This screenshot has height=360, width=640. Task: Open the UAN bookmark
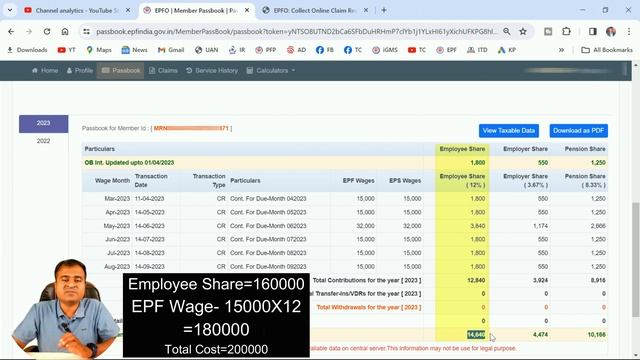pyautogui.click(x=207, y=50)
